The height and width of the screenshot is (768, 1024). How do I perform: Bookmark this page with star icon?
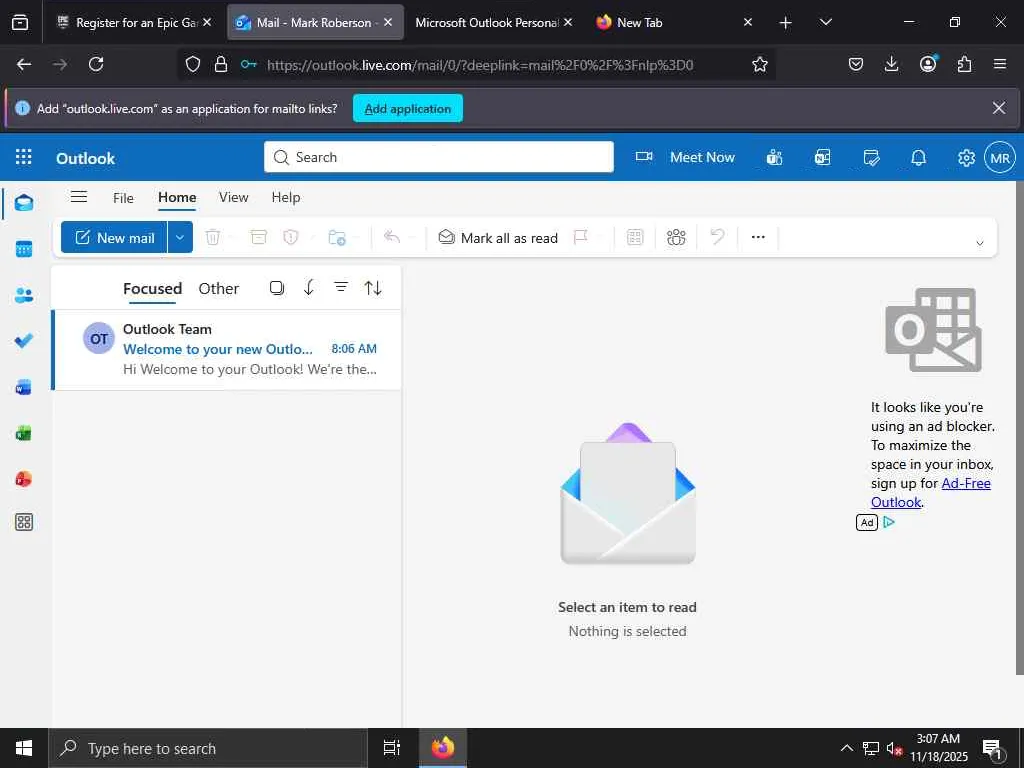(x=760, y=64)
